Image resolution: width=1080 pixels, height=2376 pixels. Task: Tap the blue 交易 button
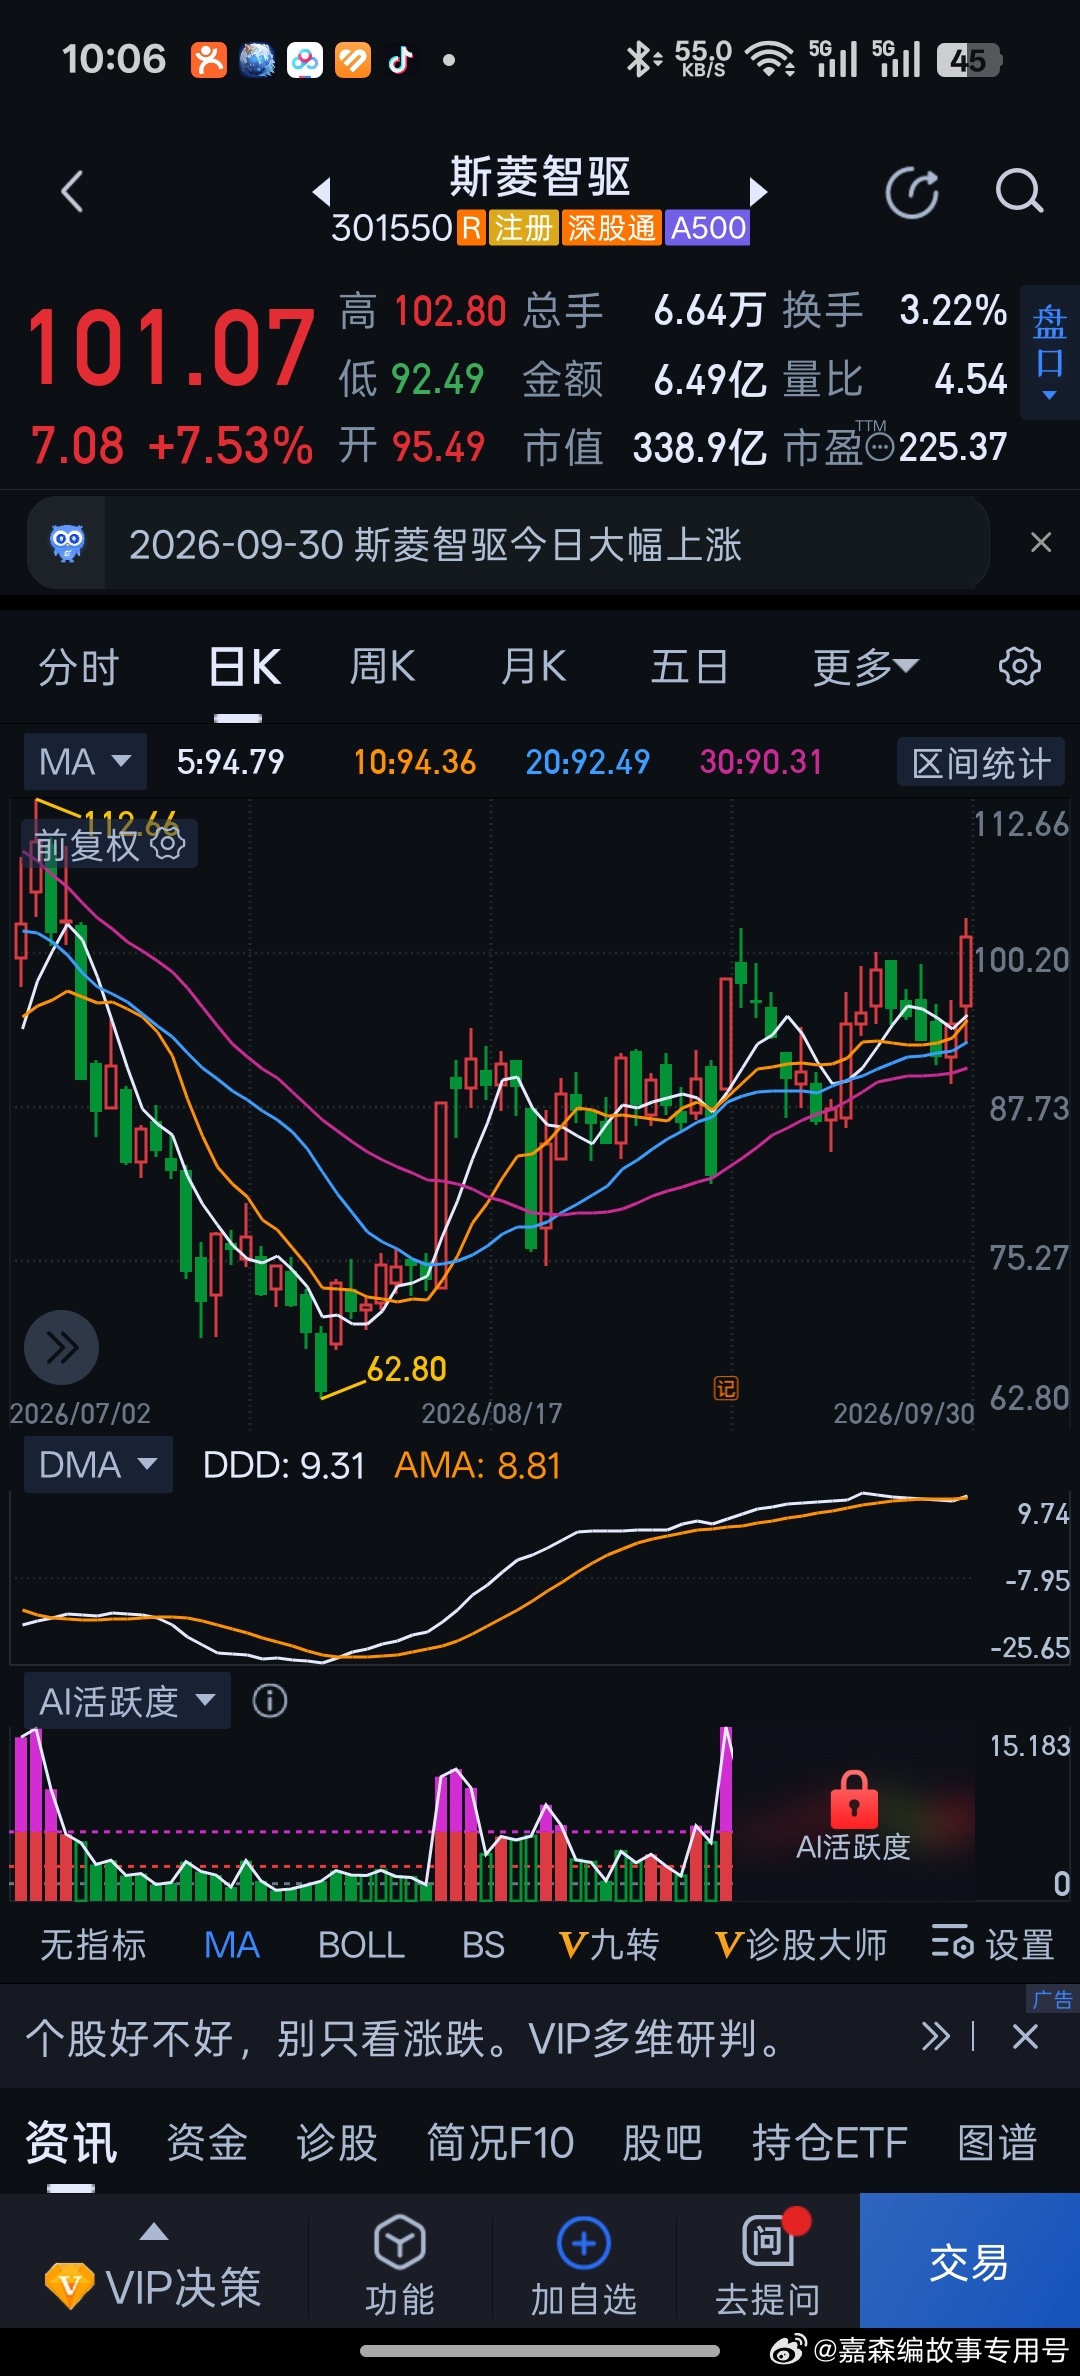969,2260
